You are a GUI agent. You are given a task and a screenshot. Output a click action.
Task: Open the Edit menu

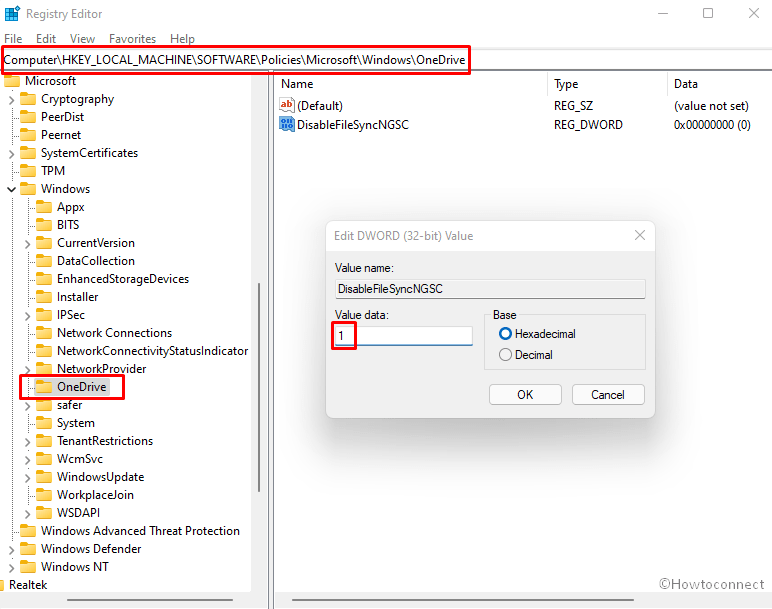pos(46,38)
